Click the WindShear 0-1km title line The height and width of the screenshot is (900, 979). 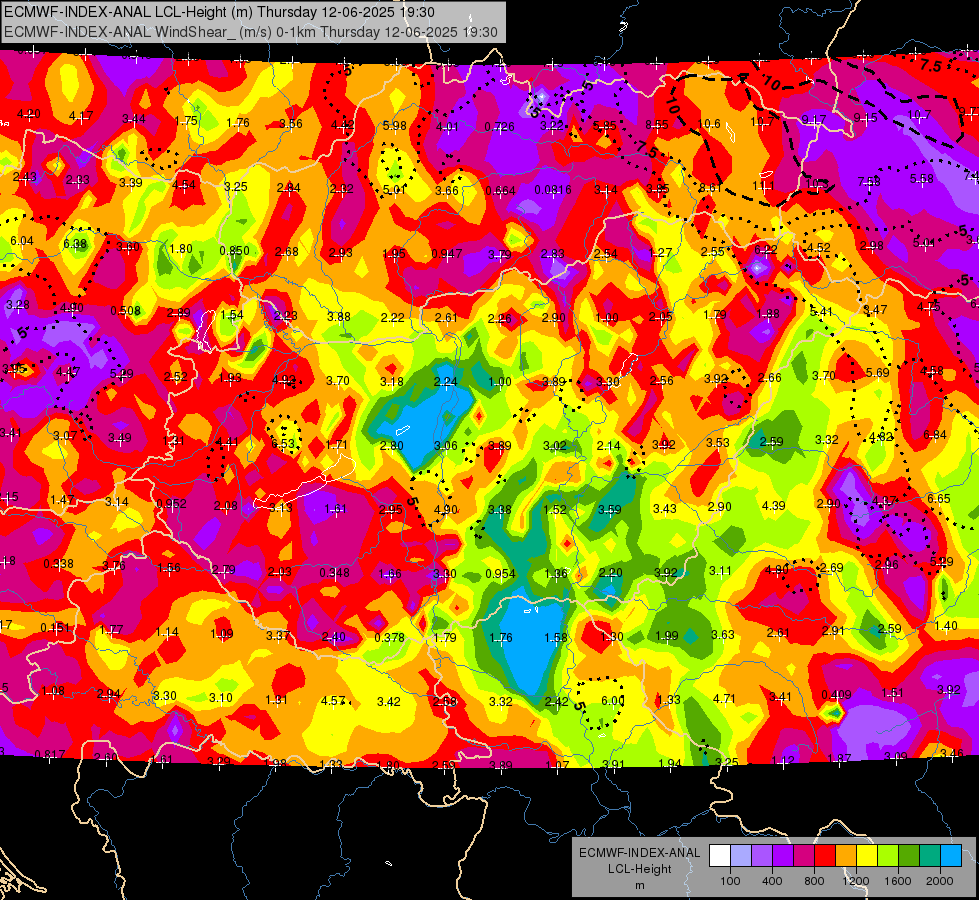click(x=251, y=32)
